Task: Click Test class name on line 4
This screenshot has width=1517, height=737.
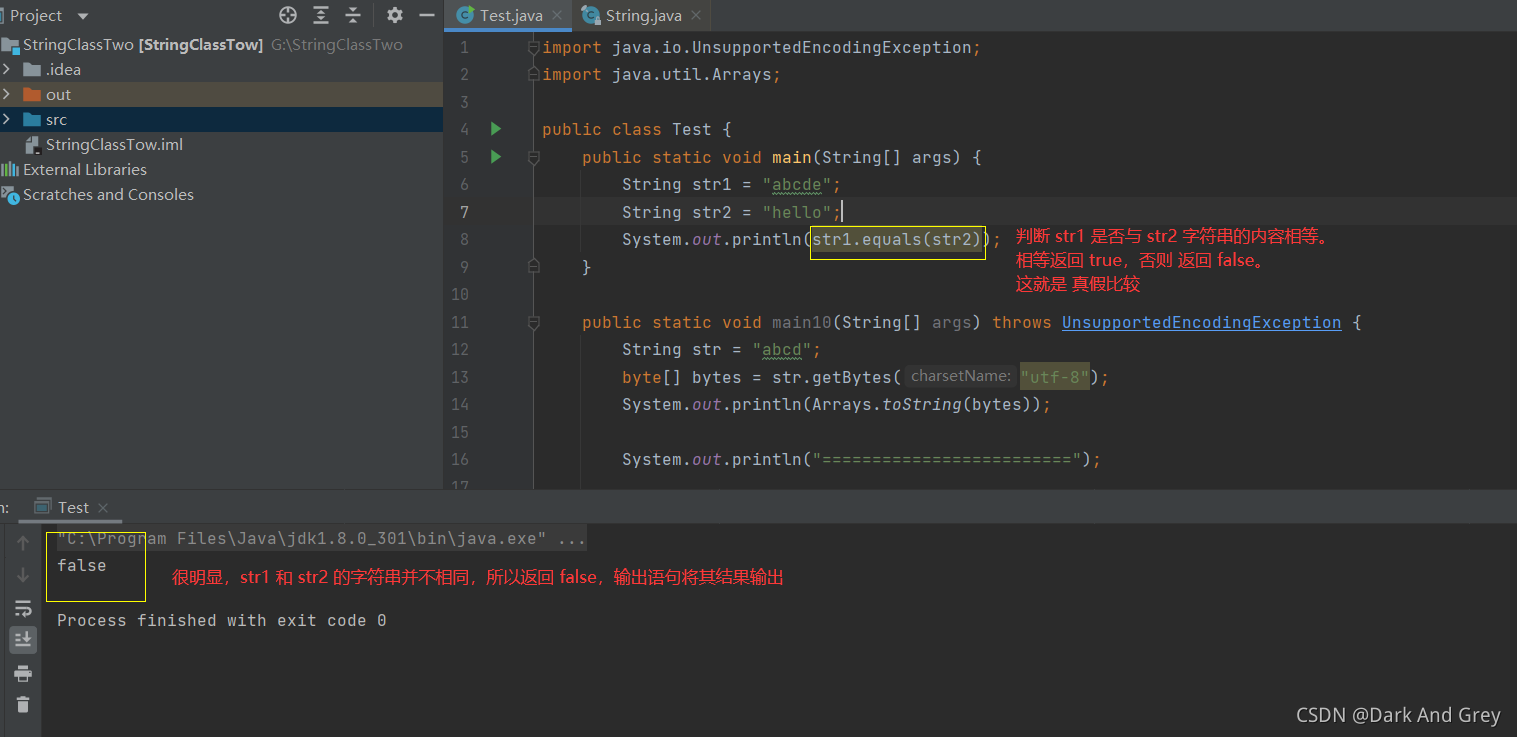Action: (x=691, y=129)
